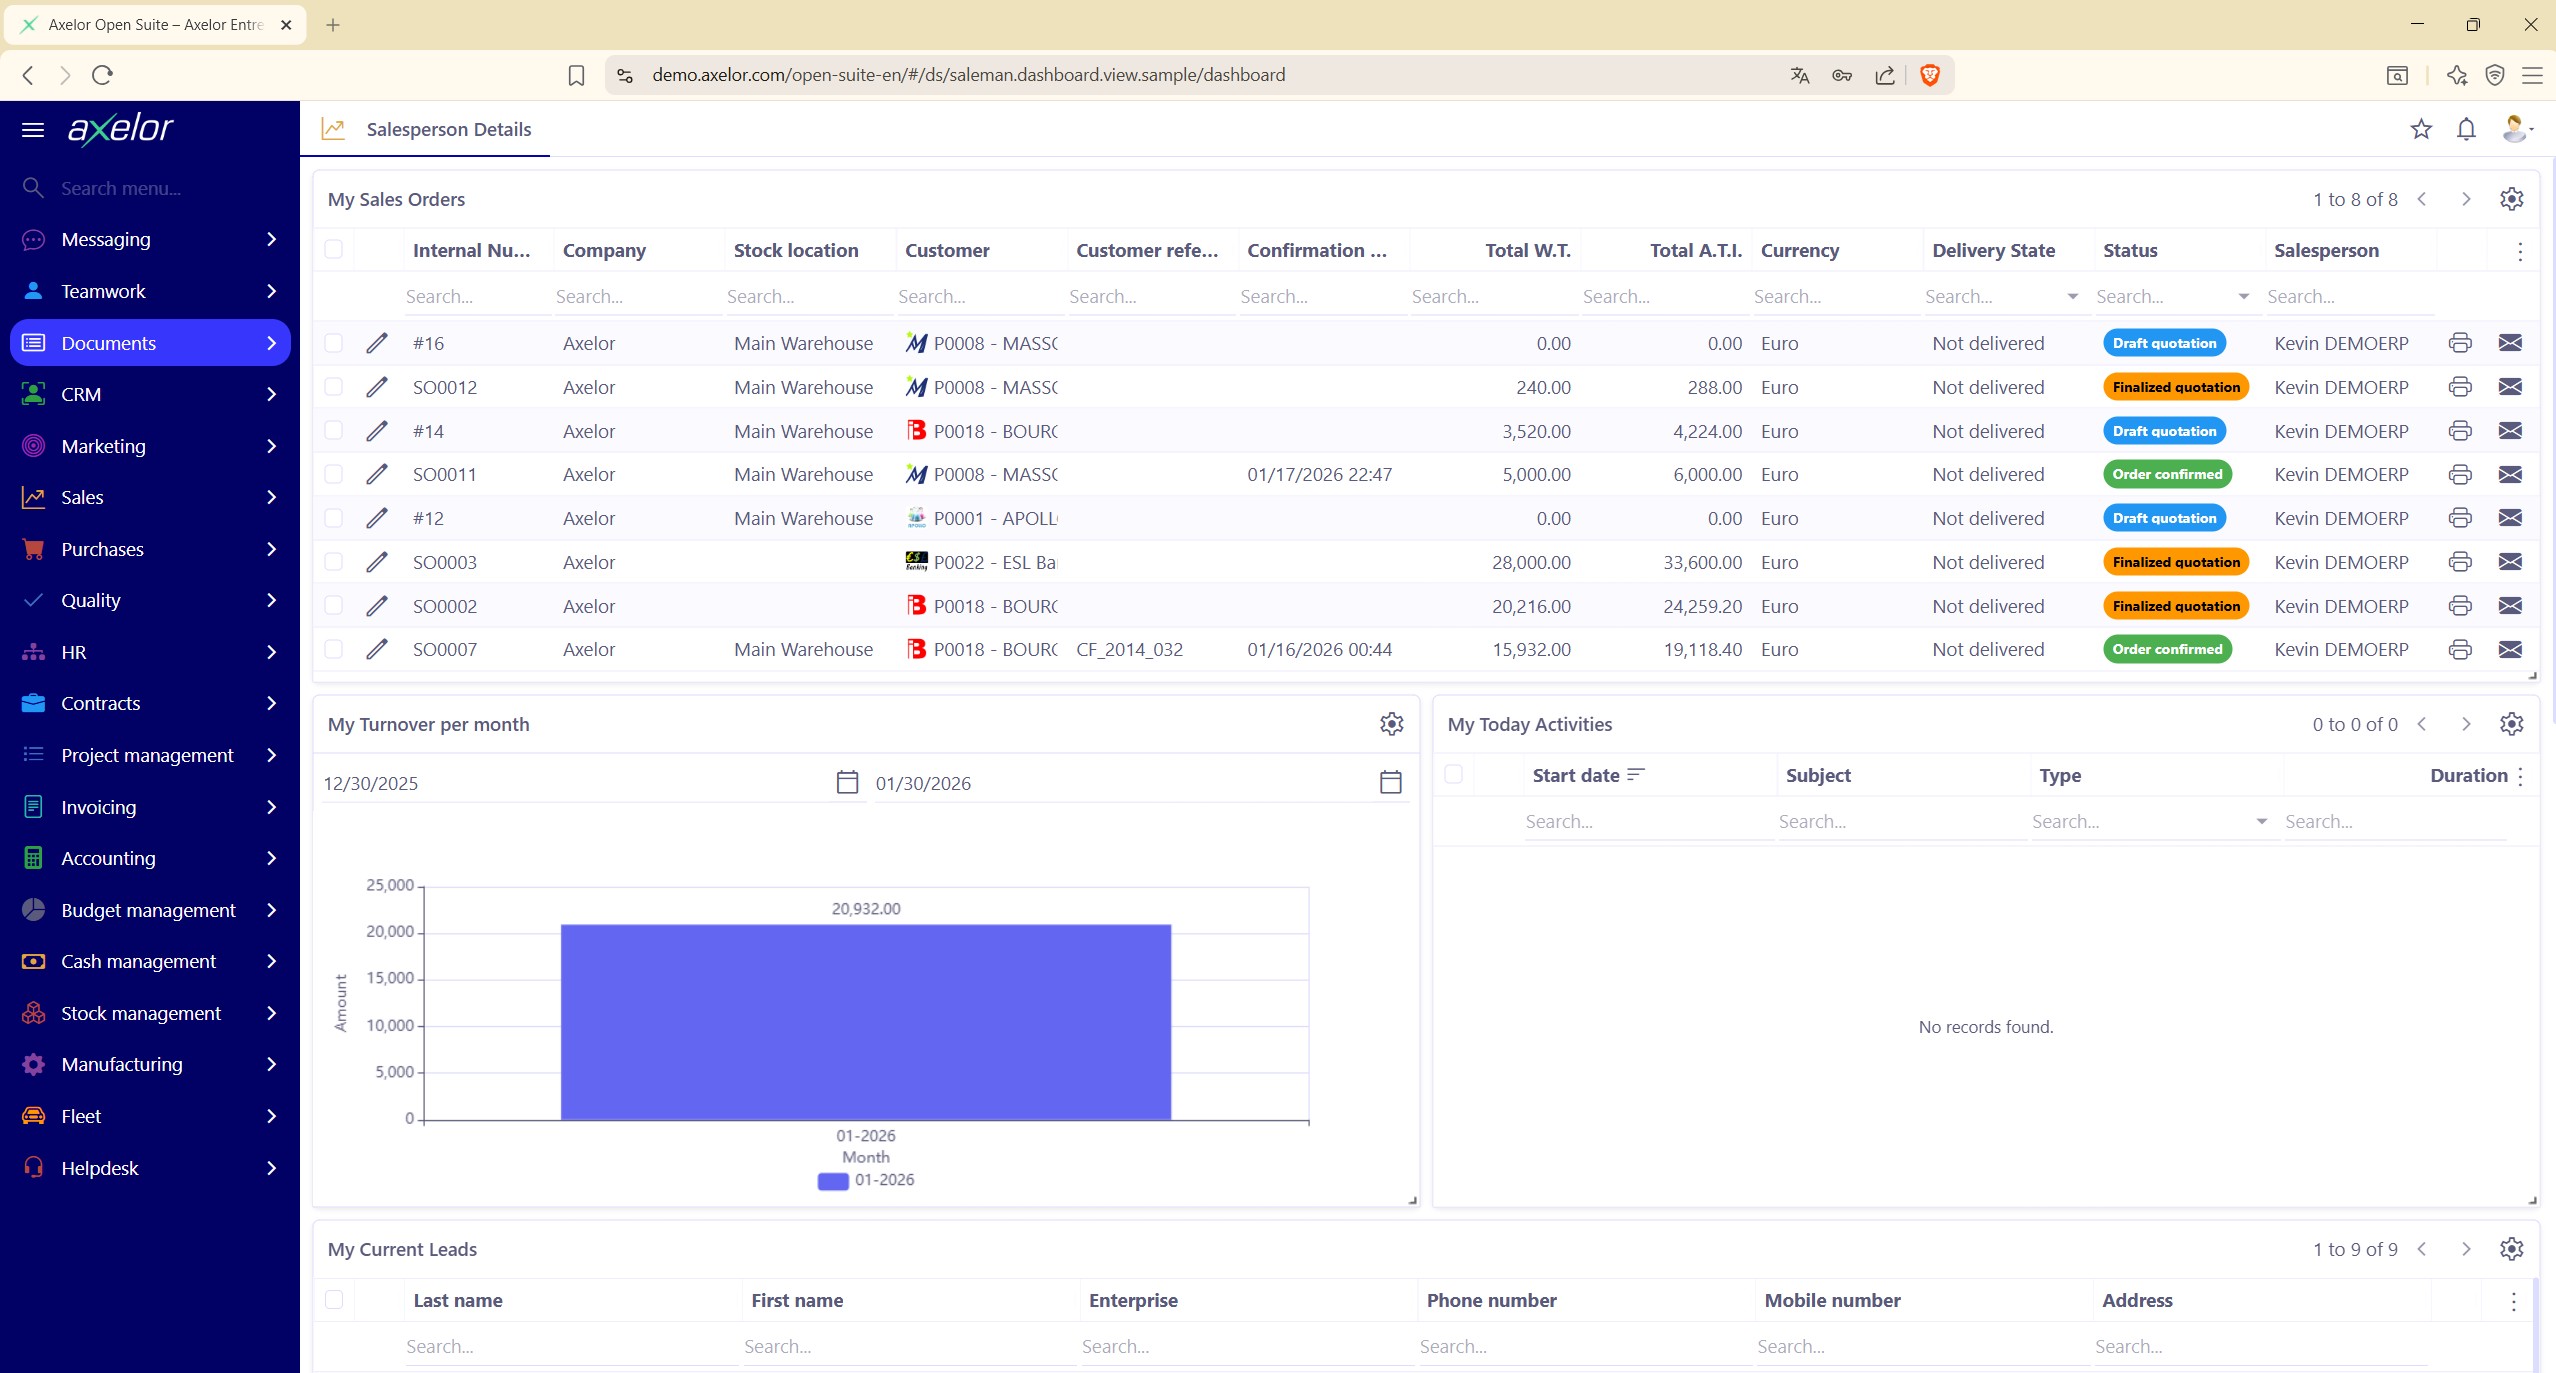The height and width of the screenshot is (1373, 2556).
Task: Open the notifications bell
Action: tap(2466, 129)
